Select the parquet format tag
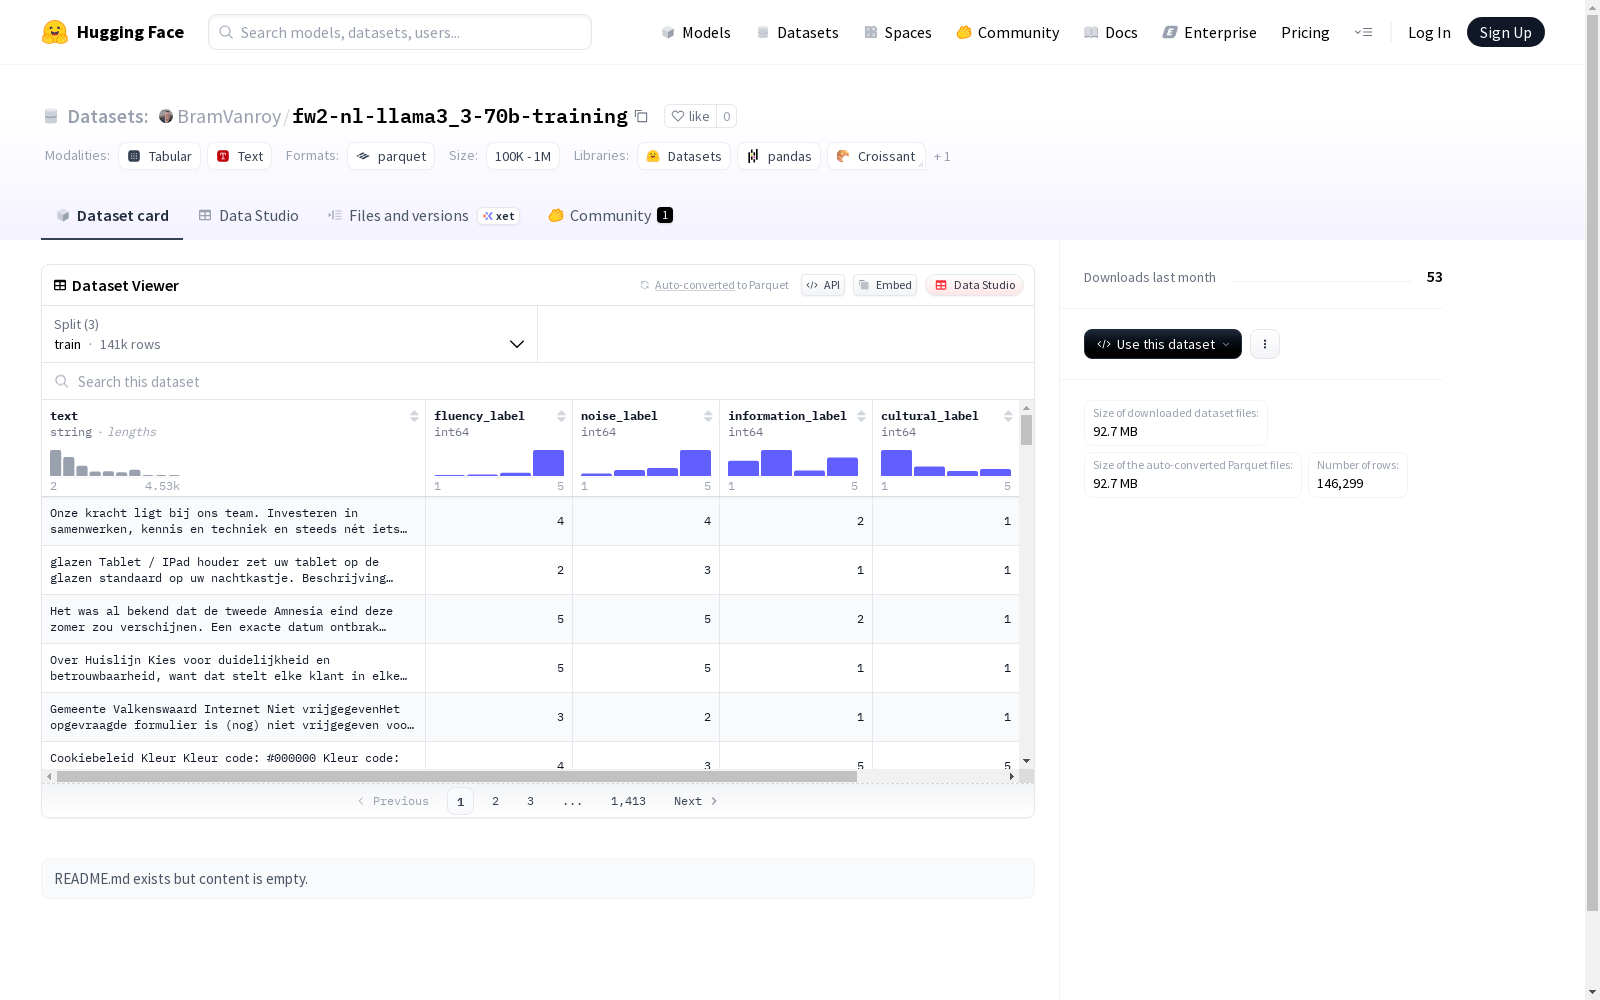Image resolution: width=1600 pixels, height=1000 pixels. tap(391, 156)
